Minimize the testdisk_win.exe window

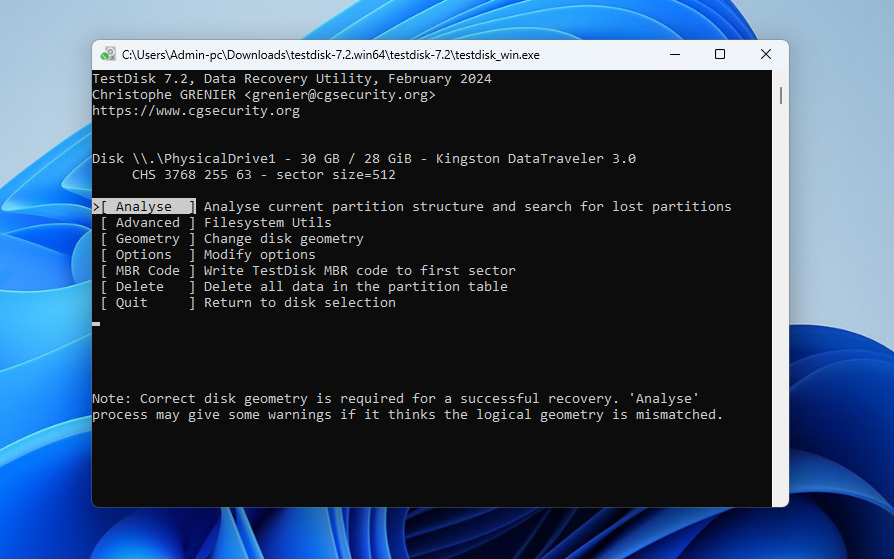click(x=675, y=55)
